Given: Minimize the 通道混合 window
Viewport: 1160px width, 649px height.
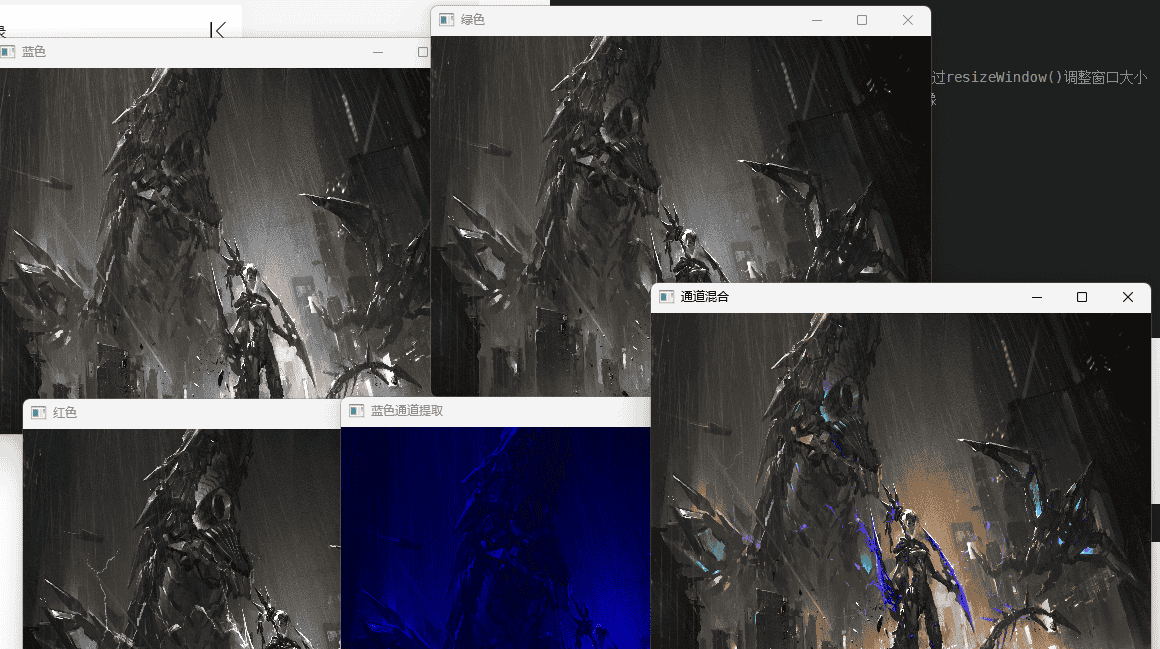Looking at the screenshot, I should (x=1037, y=297).
